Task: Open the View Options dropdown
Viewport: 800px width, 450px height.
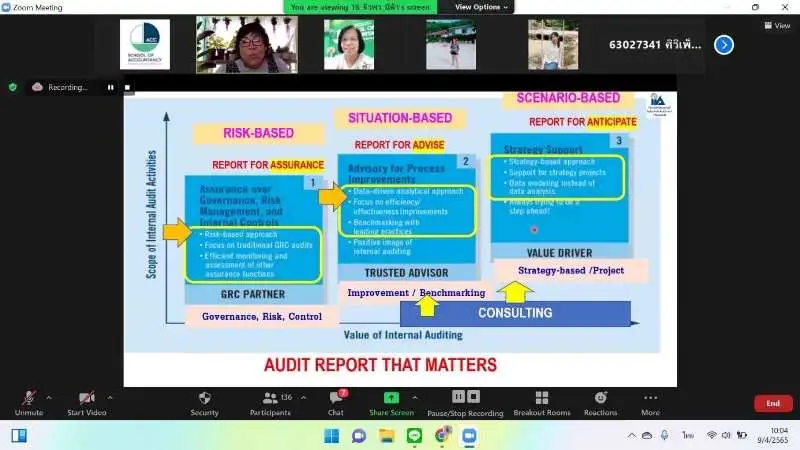Action: (x=481, y=6)
